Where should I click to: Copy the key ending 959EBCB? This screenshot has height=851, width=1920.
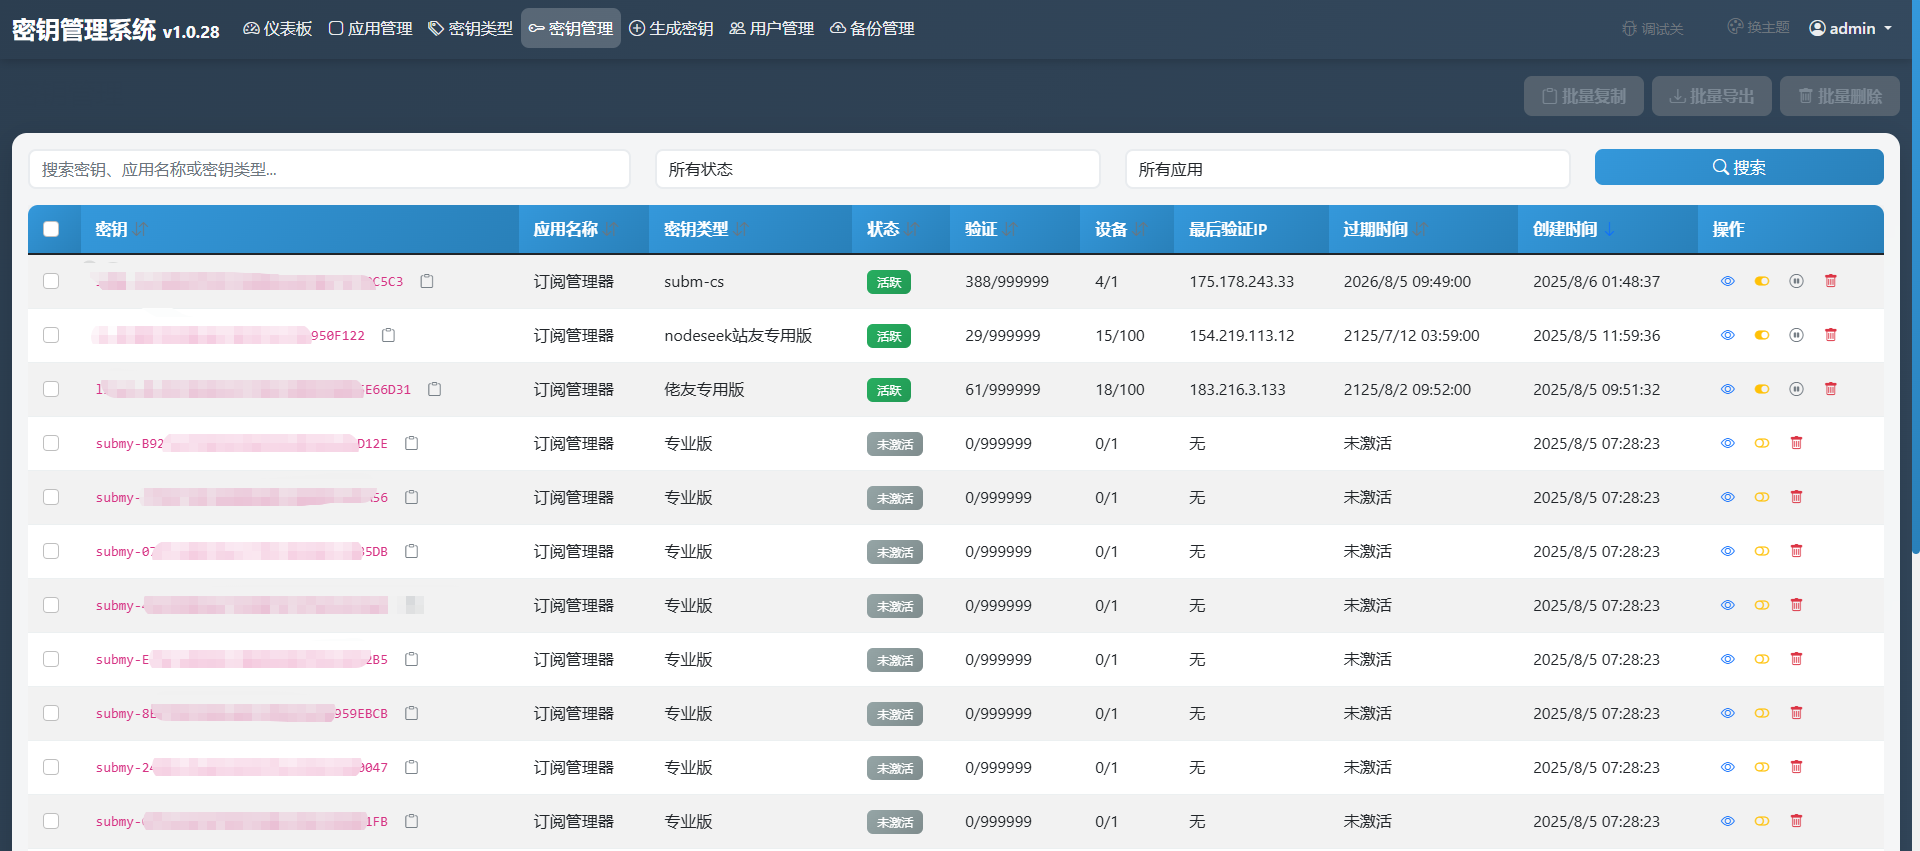coord(411,713)
